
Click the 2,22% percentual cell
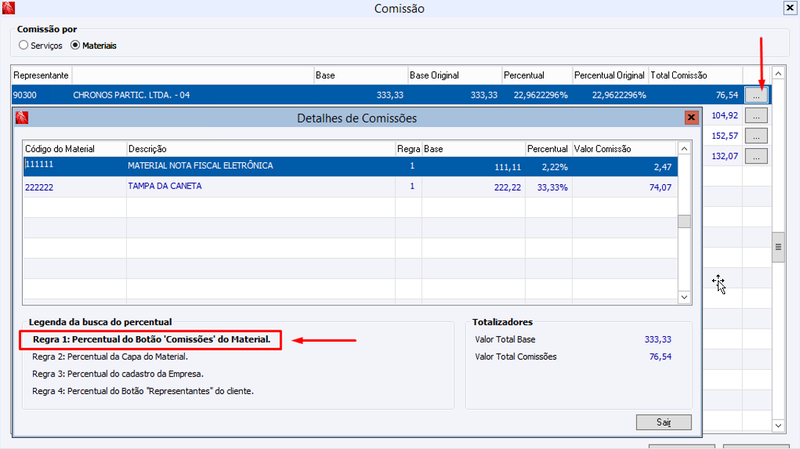[555, 167]
